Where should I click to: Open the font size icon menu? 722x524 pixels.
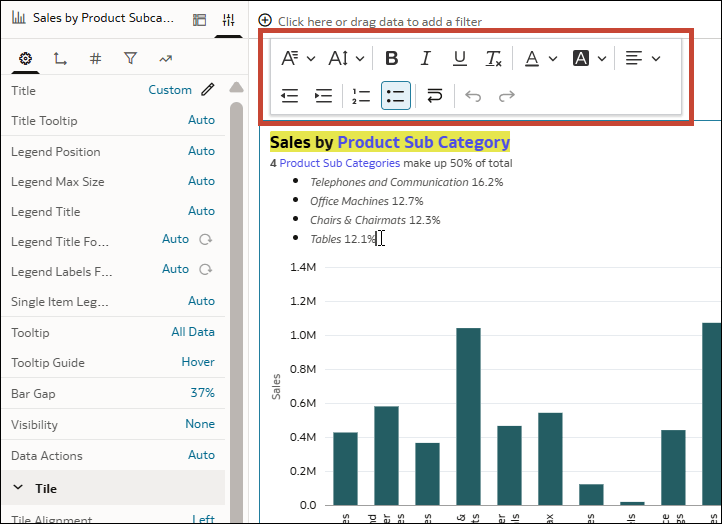click(x=338, y=58)
